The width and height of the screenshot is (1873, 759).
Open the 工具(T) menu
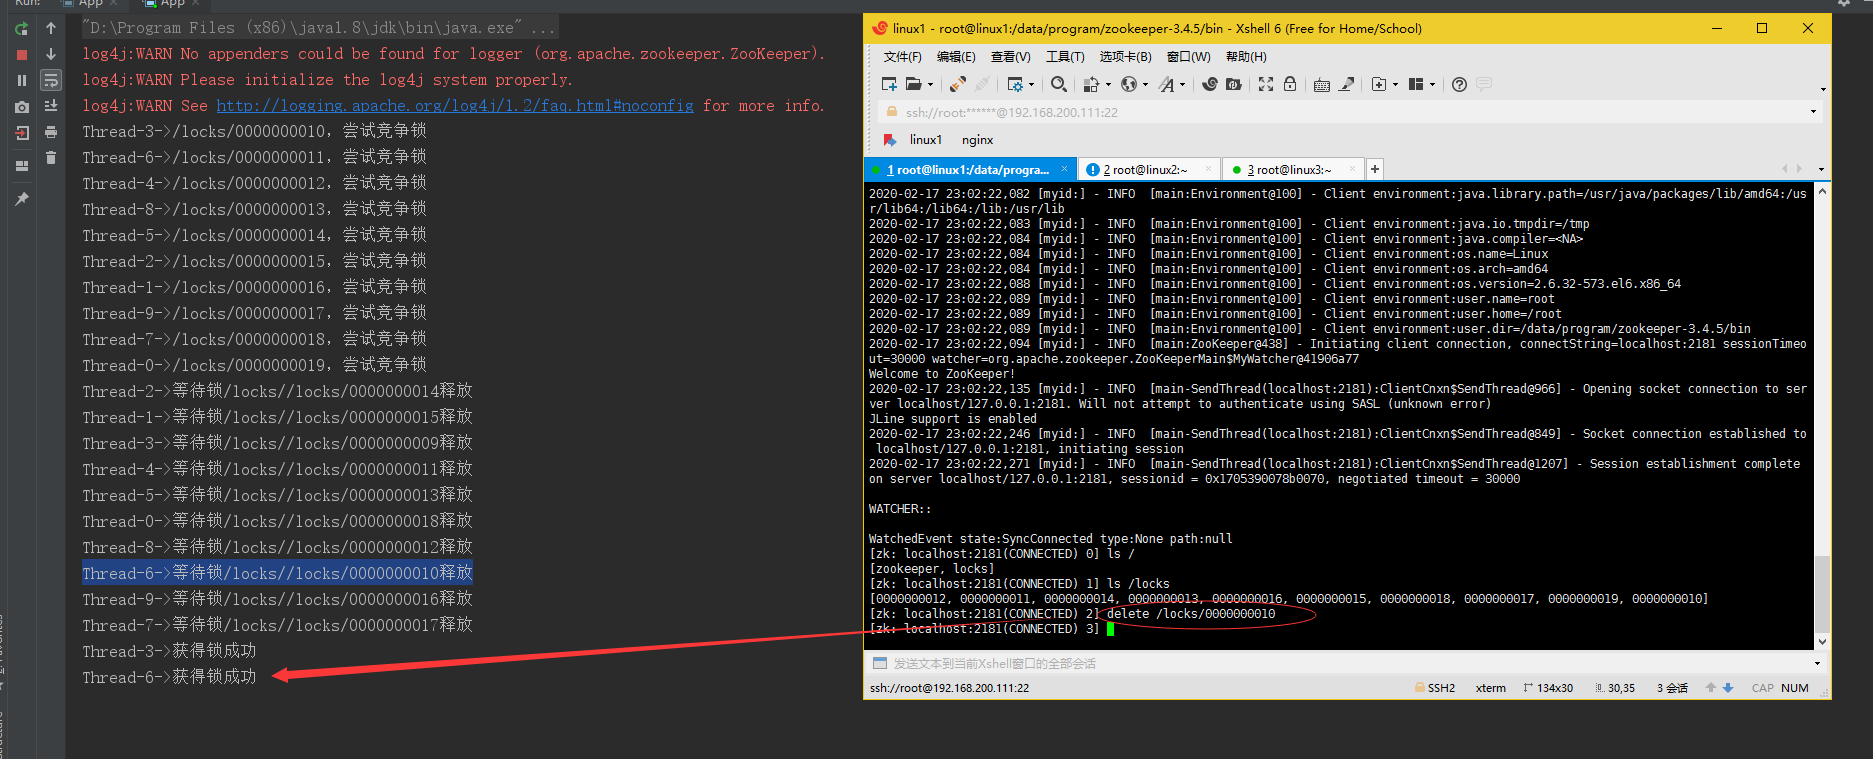1065,56
